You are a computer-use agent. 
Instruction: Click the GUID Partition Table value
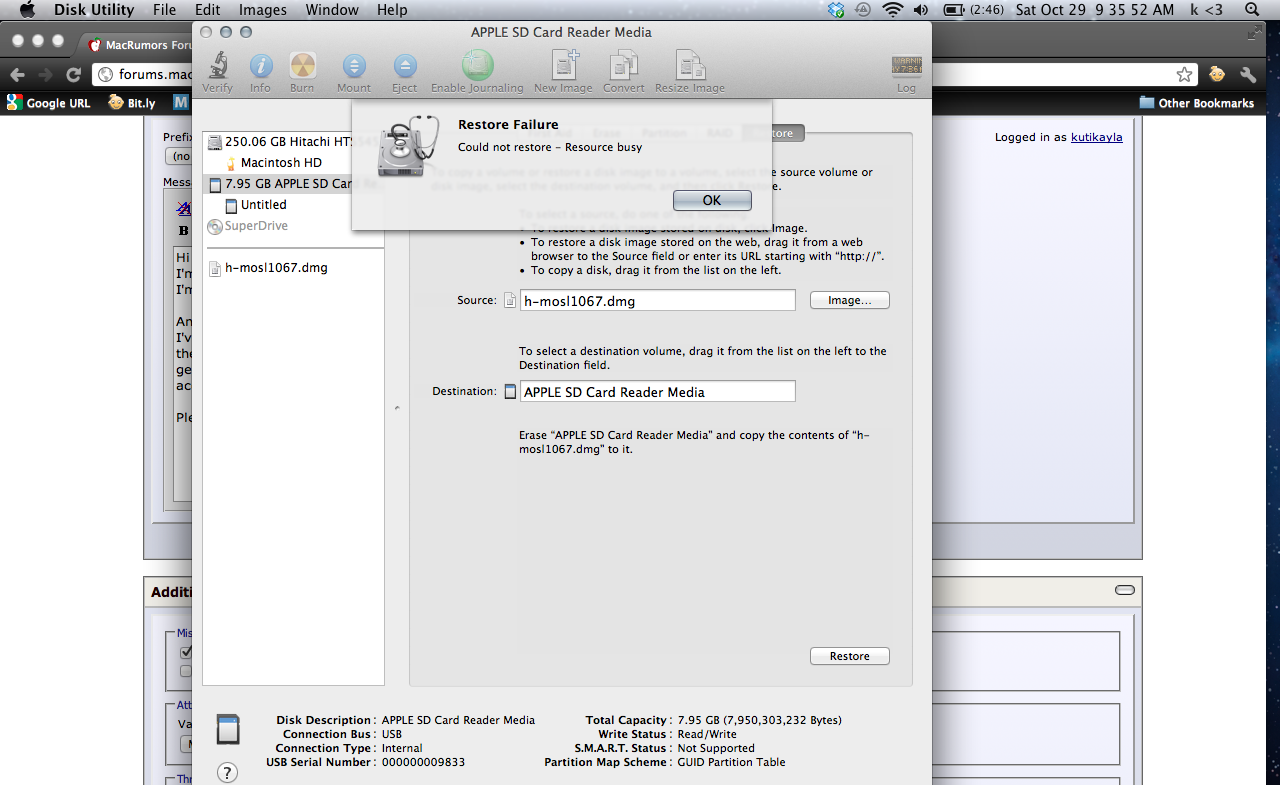[x=731, y=762]
